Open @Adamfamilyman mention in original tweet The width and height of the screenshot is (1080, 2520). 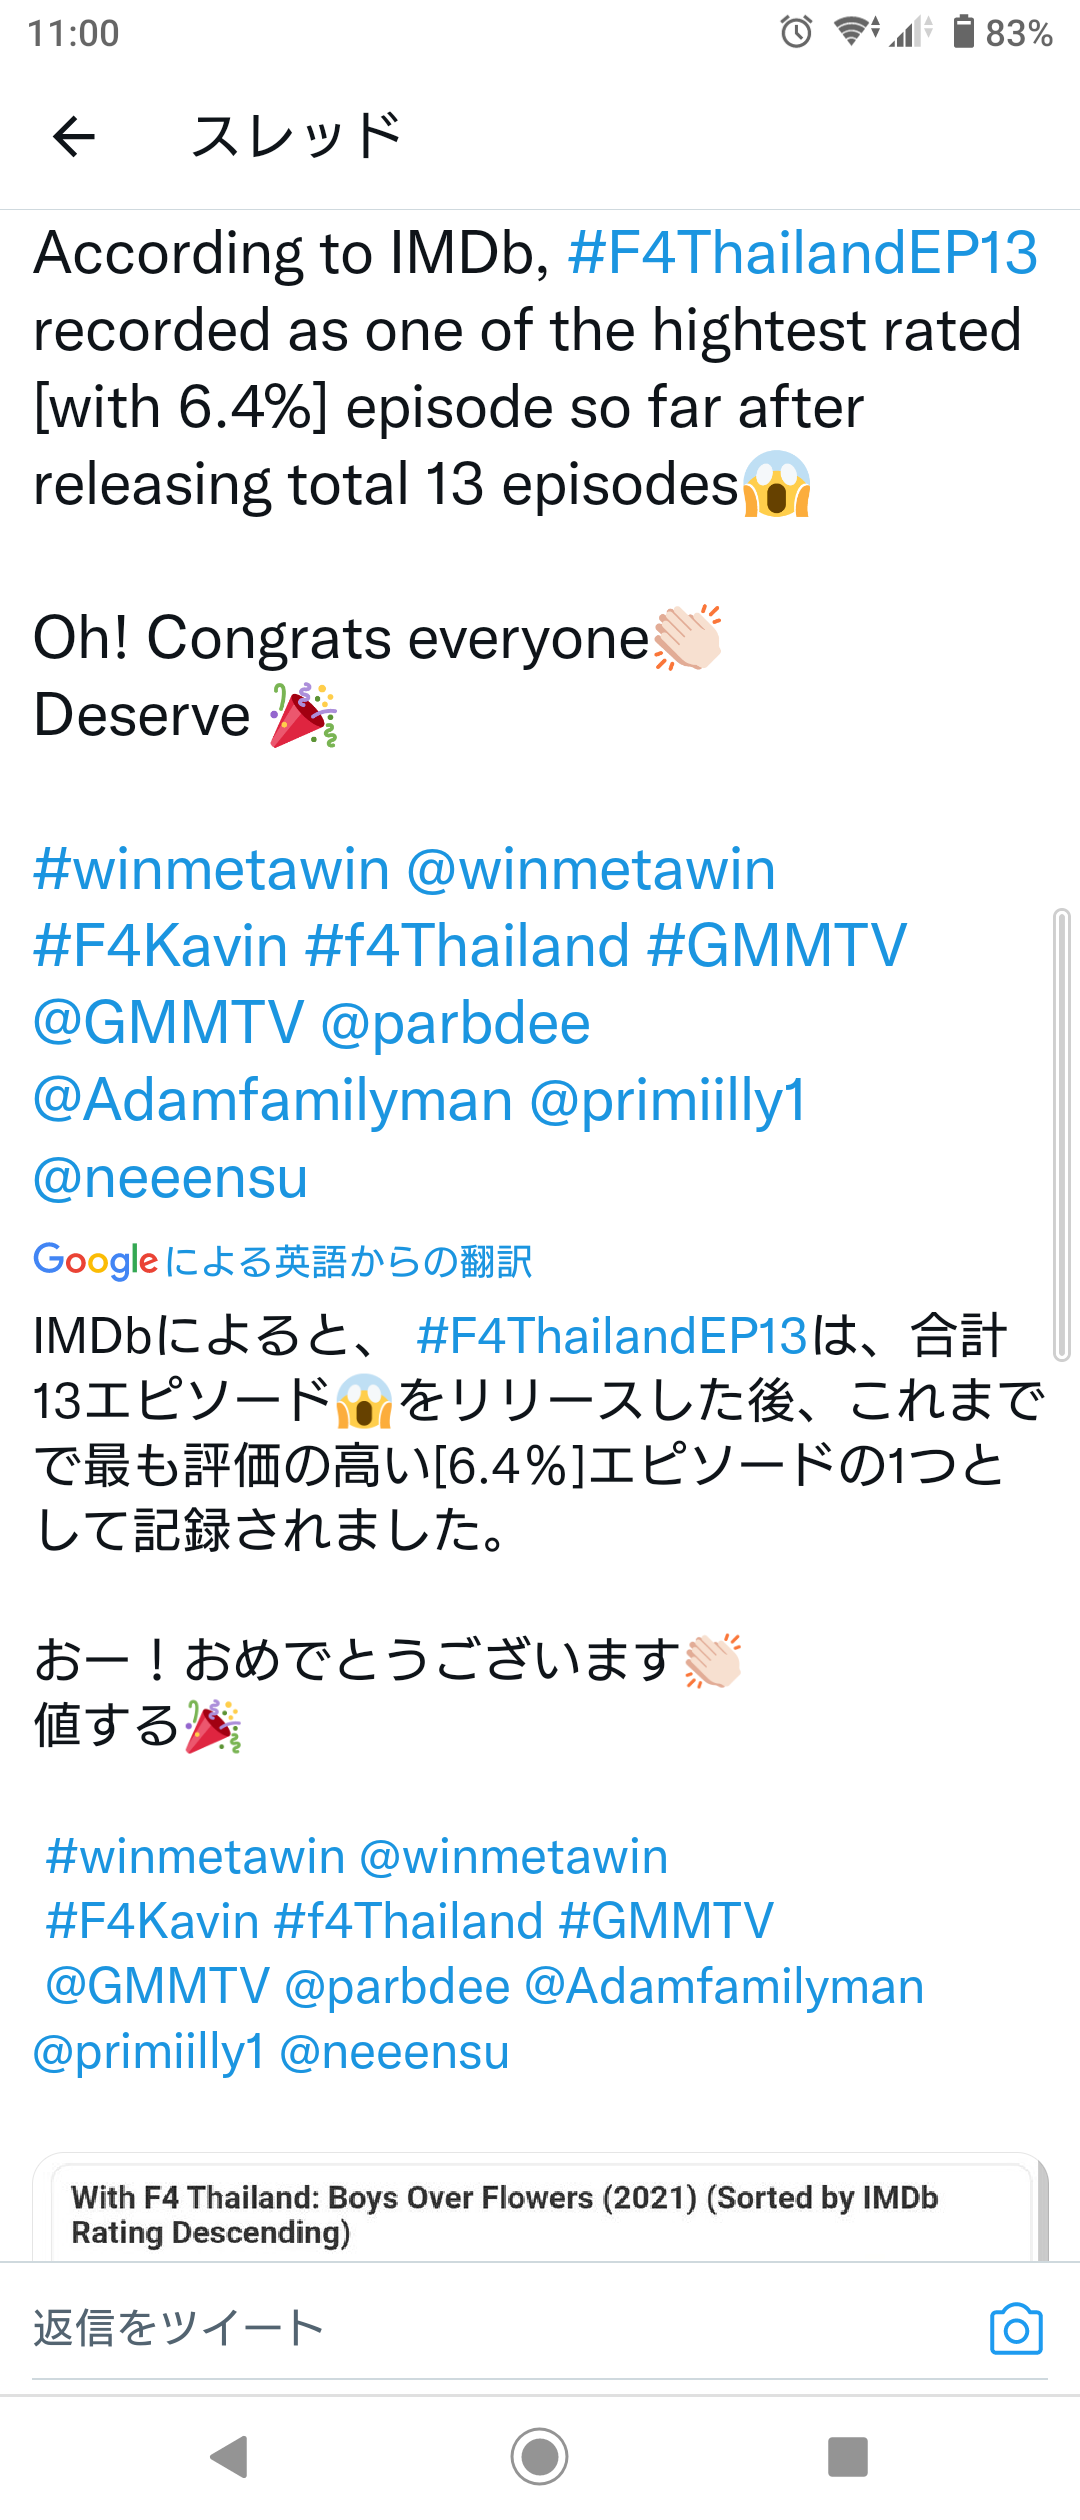tap(272, 1101)
